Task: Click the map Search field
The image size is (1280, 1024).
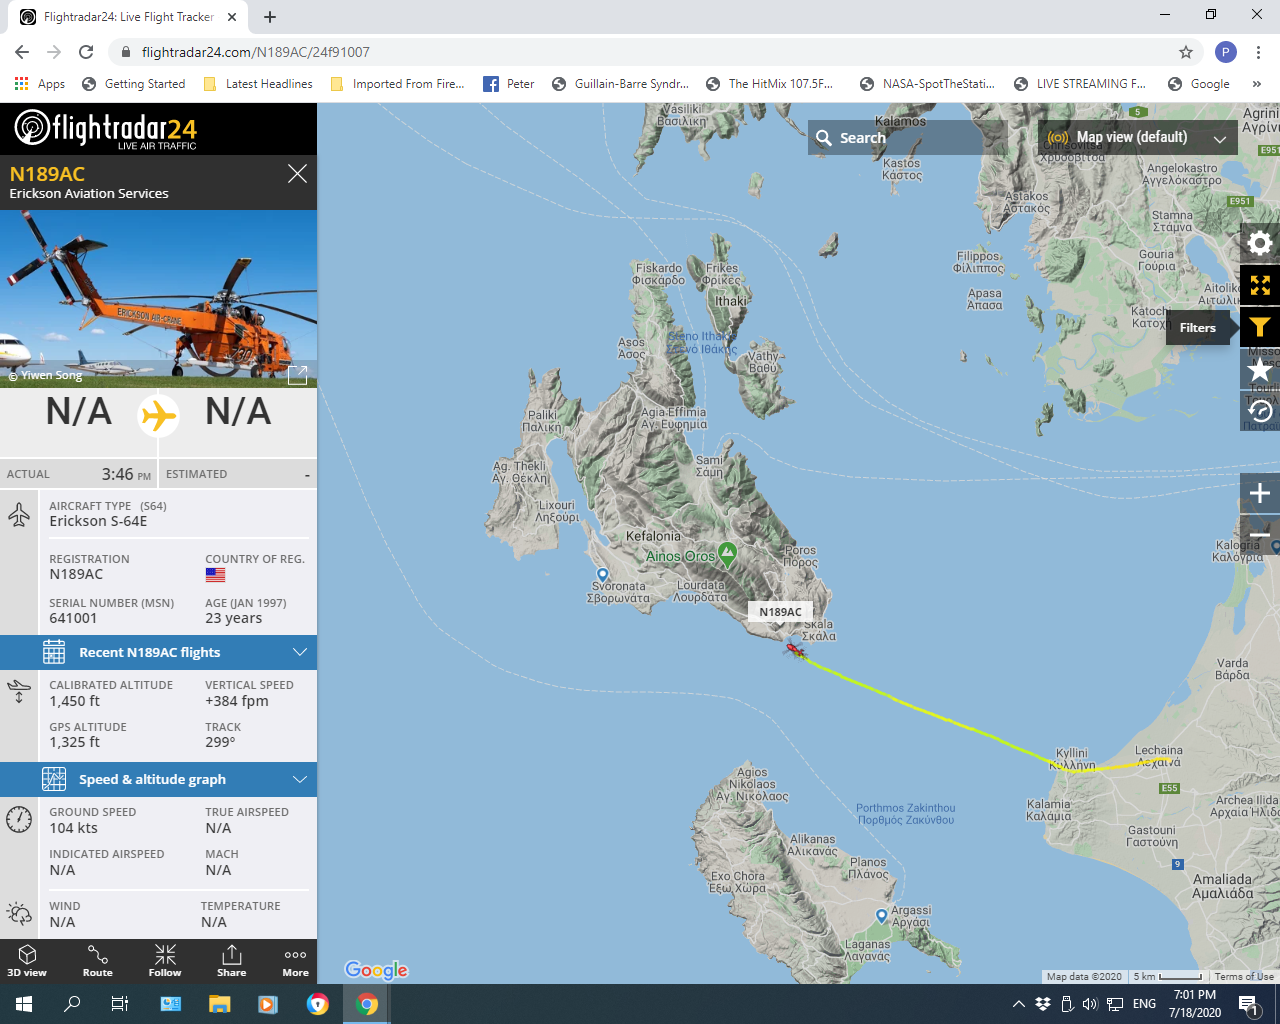Action: 907,137
